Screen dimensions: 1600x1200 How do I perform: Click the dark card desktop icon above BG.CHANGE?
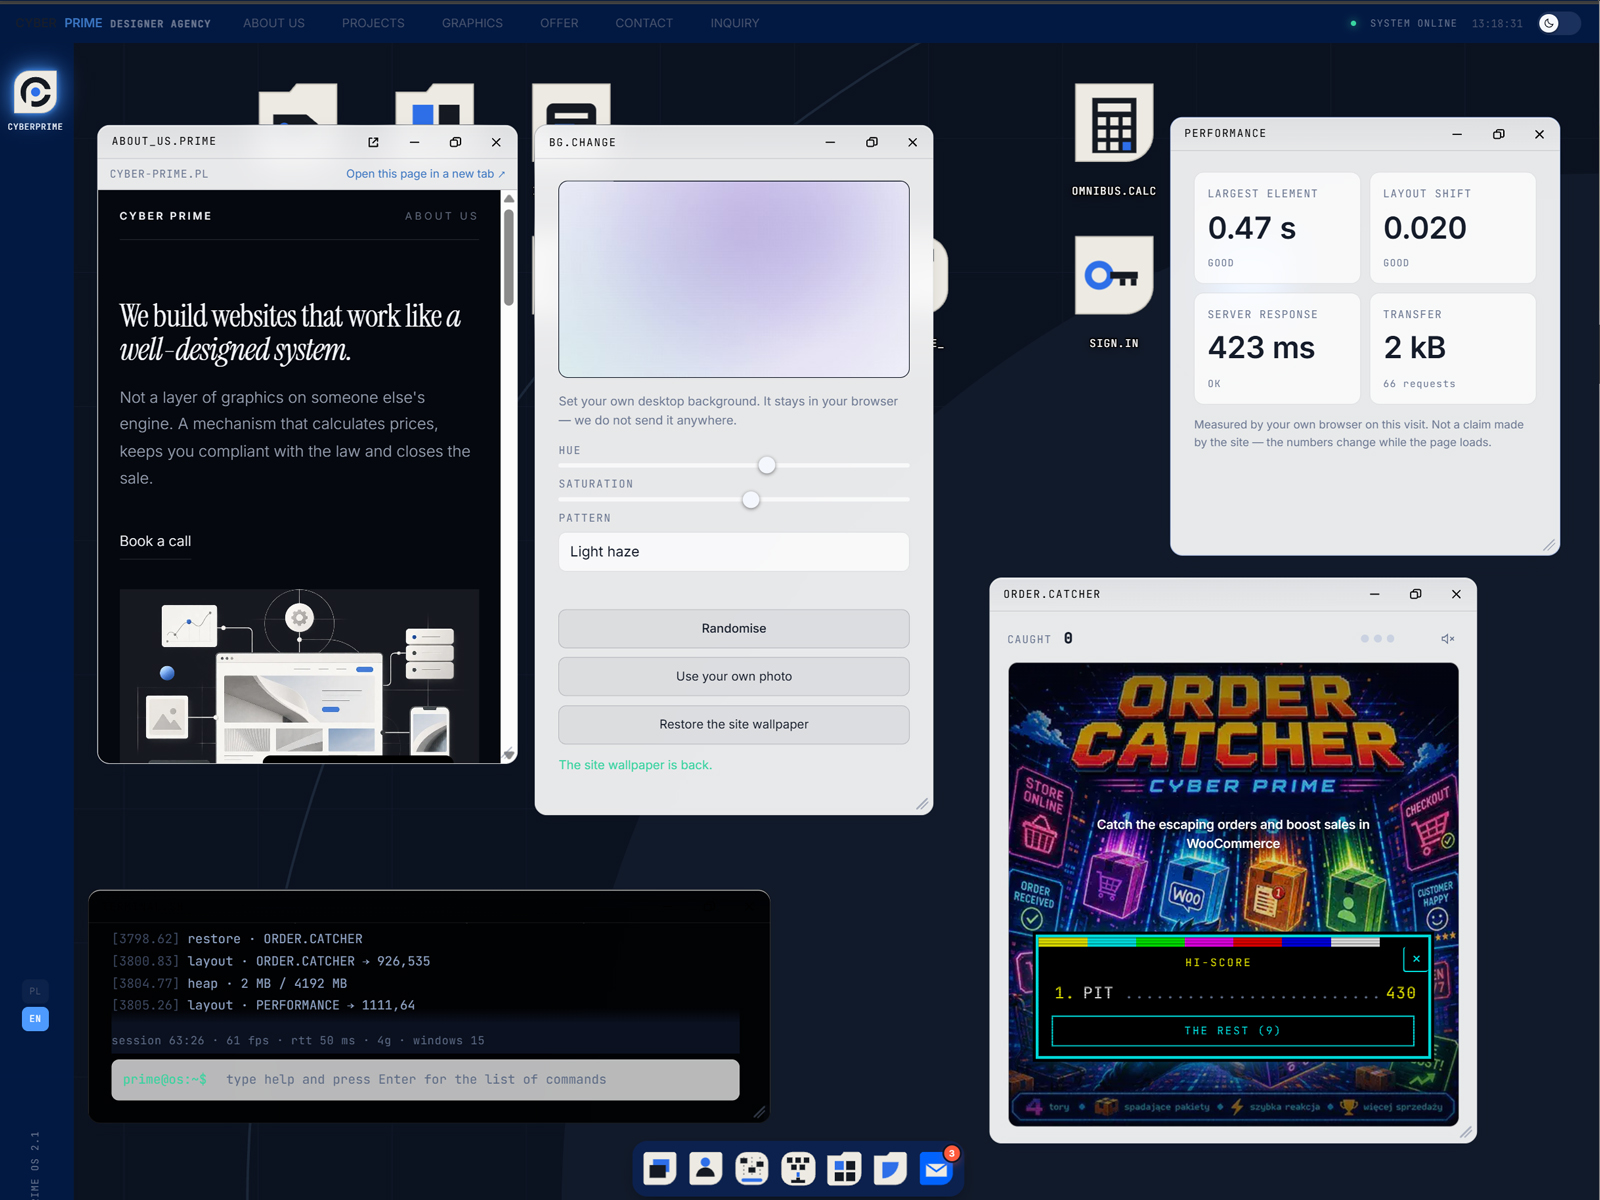(x=571, y=105)
